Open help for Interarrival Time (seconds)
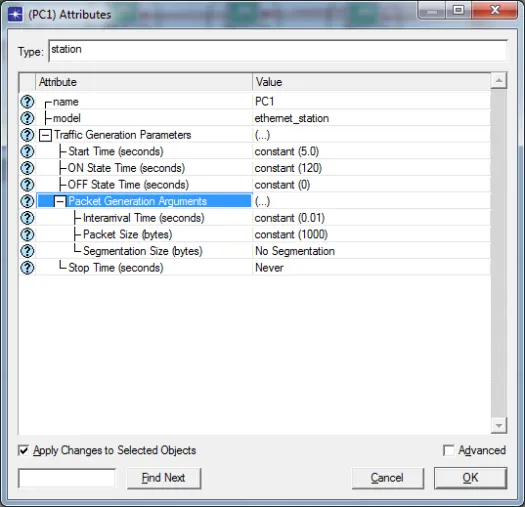The width and height of the screenshot is (525, 507). (27, 218)
